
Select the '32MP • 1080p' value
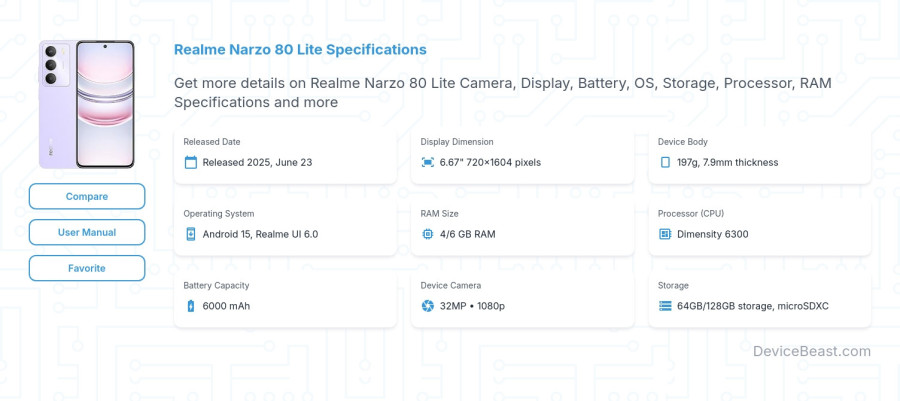(472, 306)
